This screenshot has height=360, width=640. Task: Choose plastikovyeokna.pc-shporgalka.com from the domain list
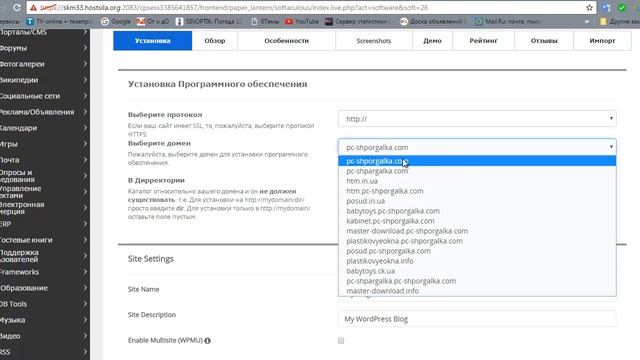click(x=477, y=241)
